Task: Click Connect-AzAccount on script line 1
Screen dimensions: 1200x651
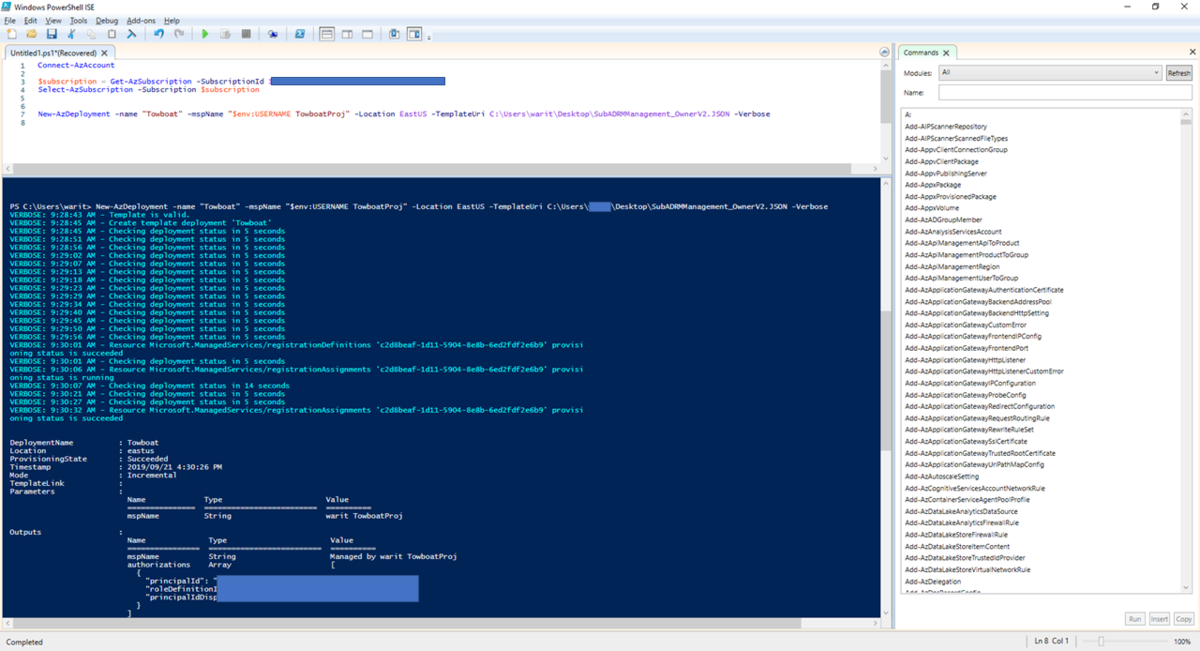Action: [76, 65]
